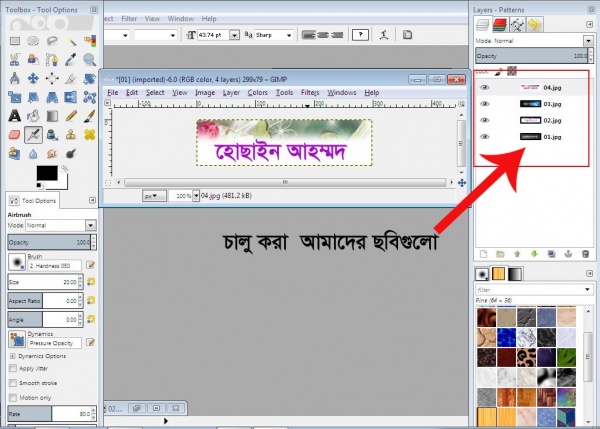
Task: Toggle the lock alpha channel icon
Action: click(512, 71)
